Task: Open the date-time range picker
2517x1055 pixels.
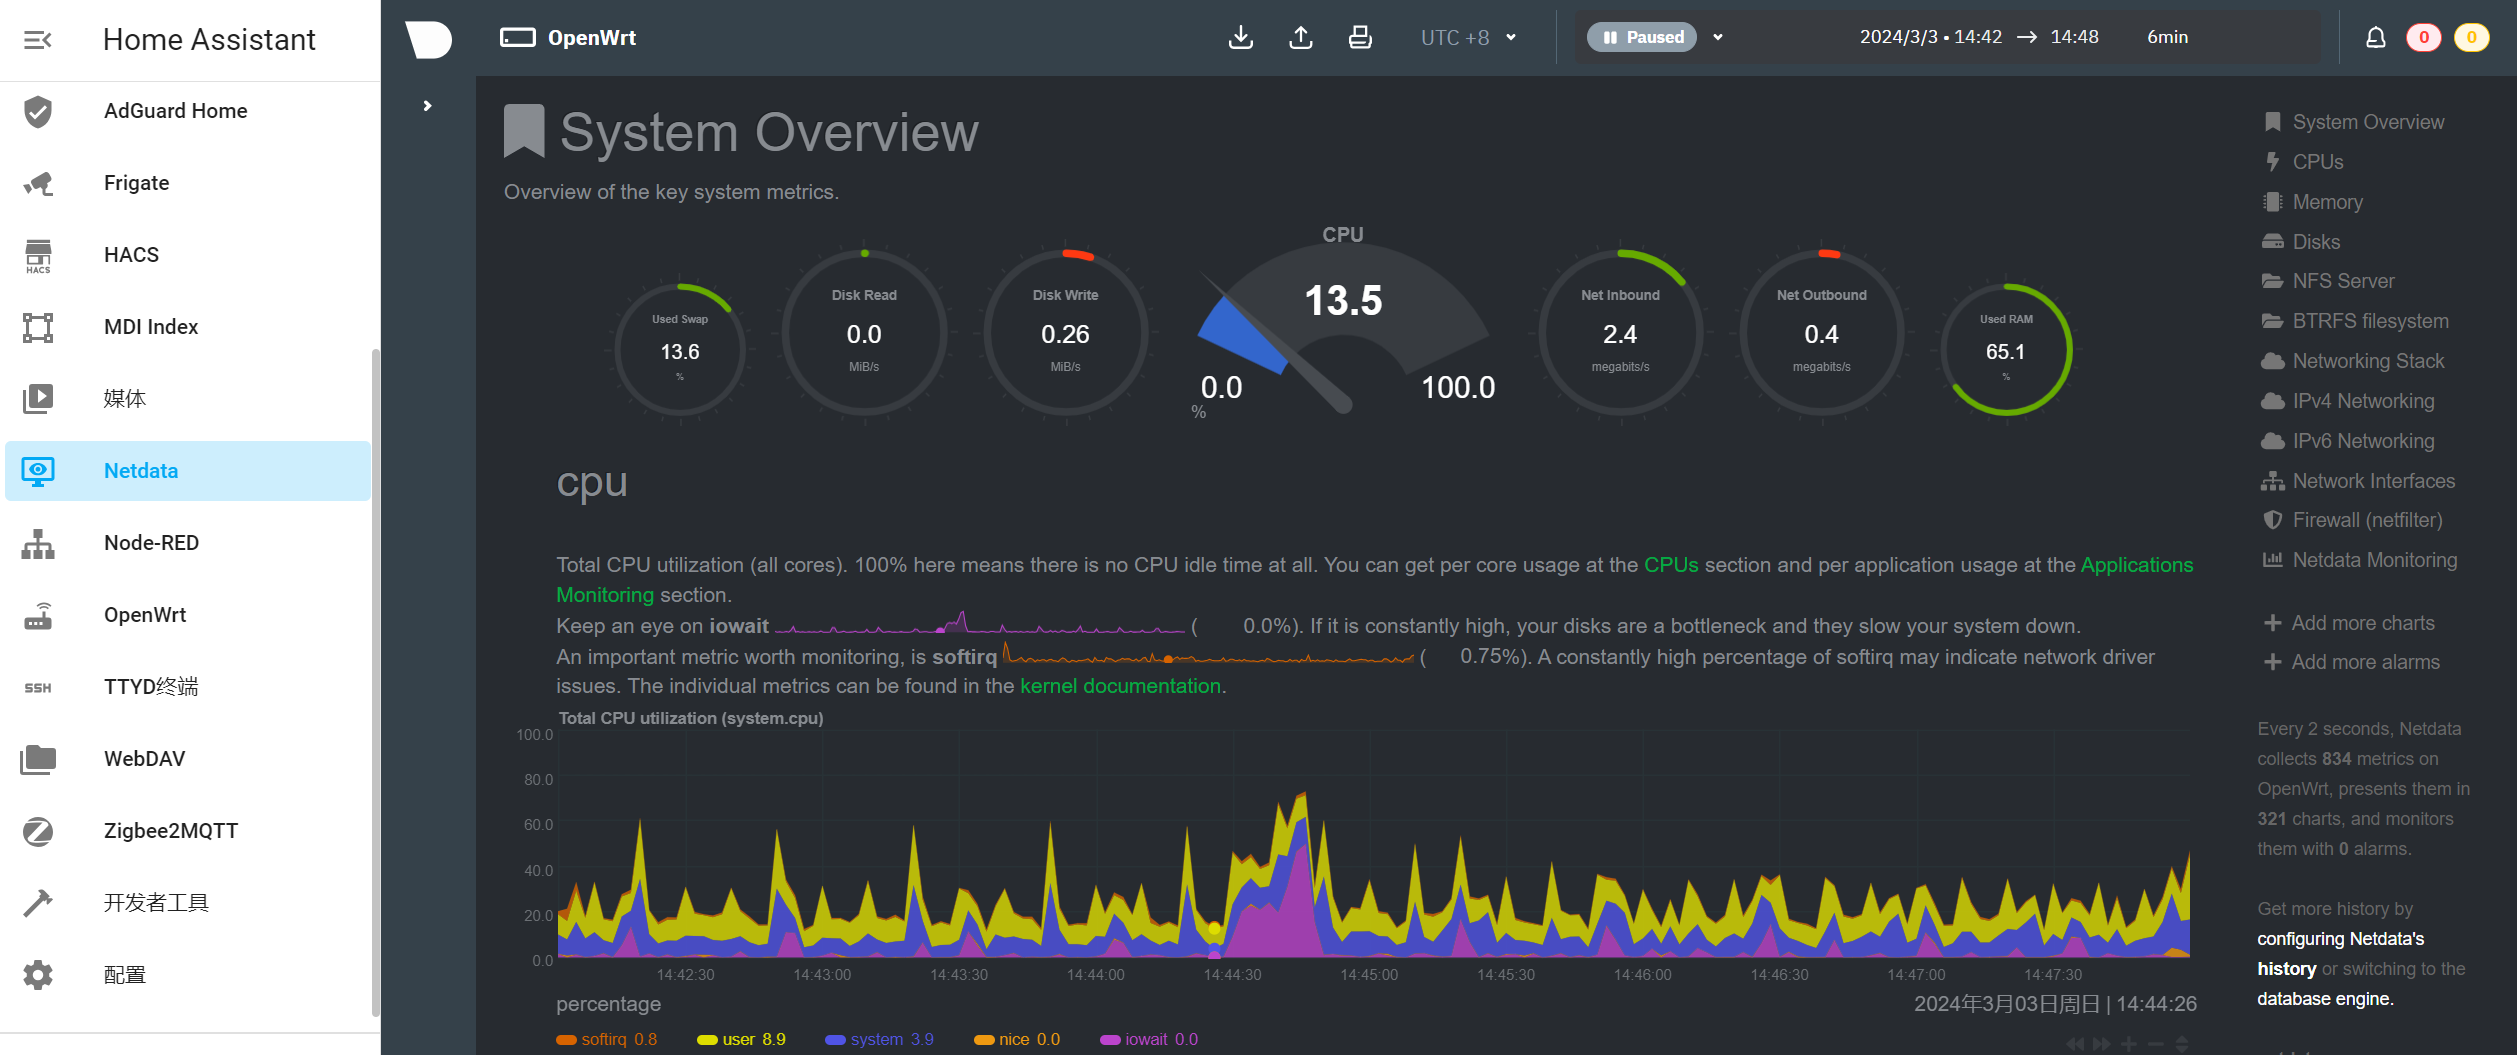Action: (2023, 38)
